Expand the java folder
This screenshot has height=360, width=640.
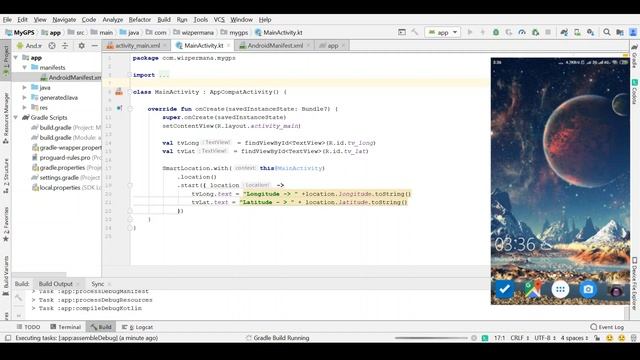[24, 87]
